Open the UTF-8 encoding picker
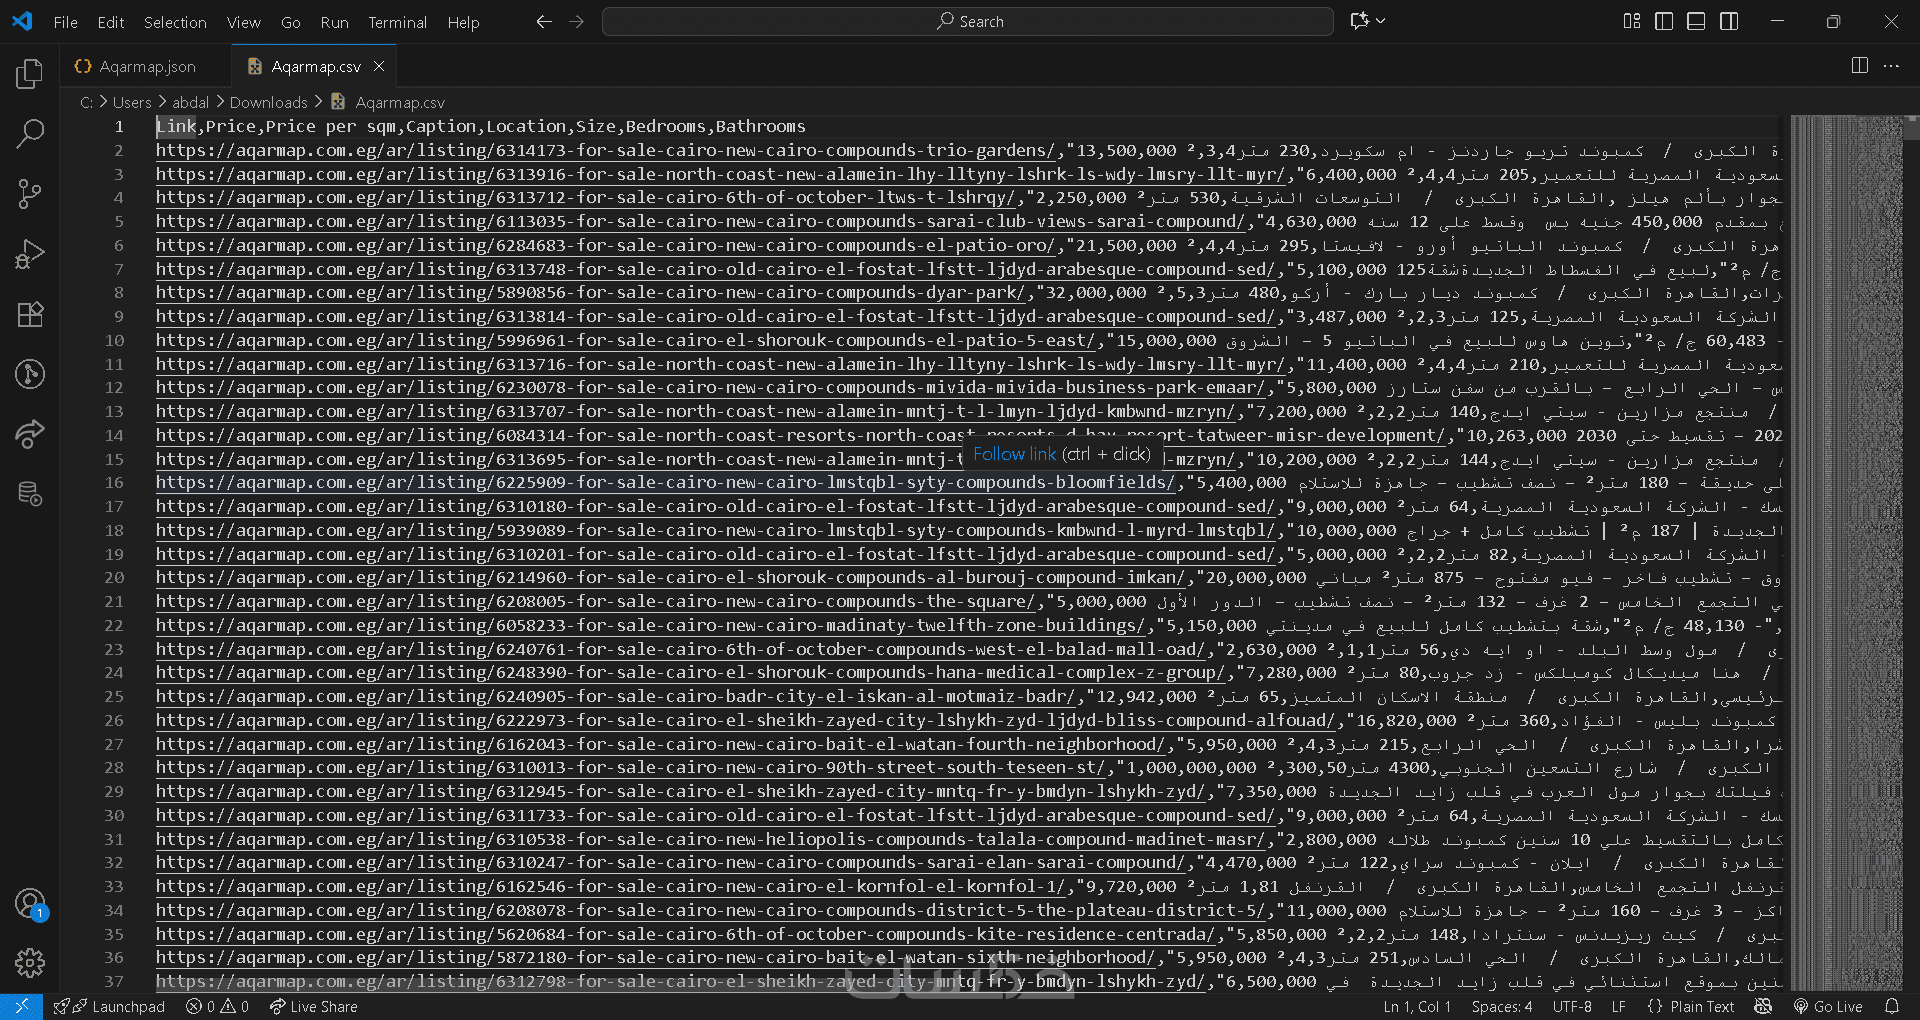This screenshot has width=1920, height=1020. coord(1572,1007)
